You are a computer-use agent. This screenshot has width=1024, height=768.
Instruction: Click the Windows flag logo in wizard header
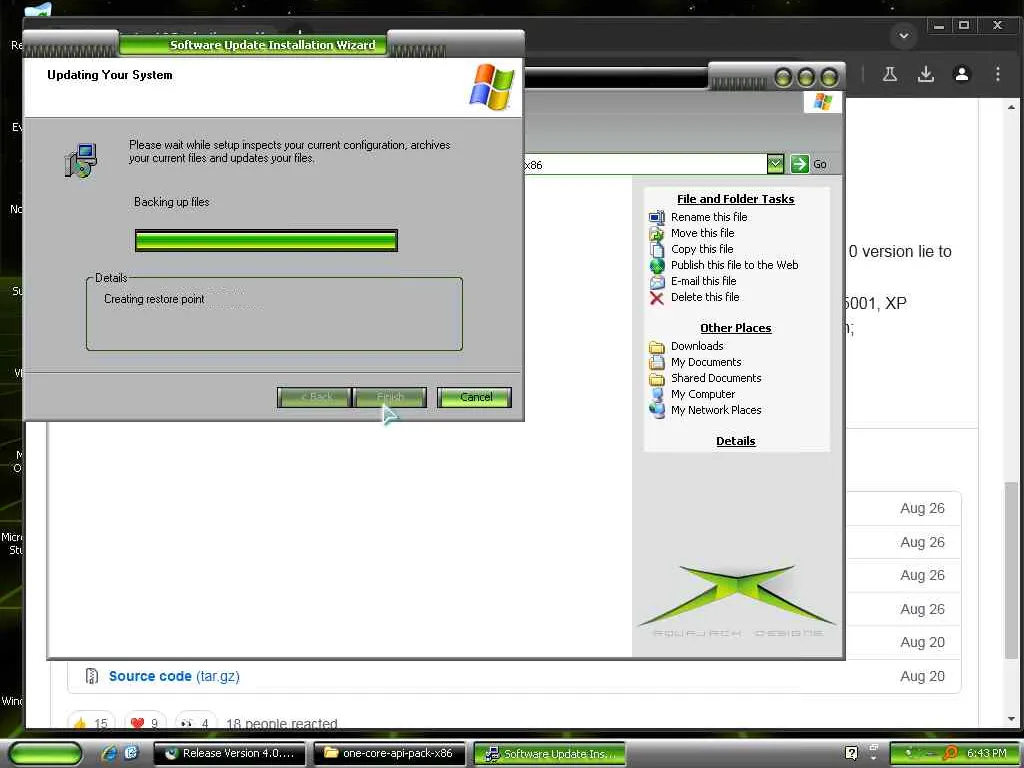click(x=491, y=87)
